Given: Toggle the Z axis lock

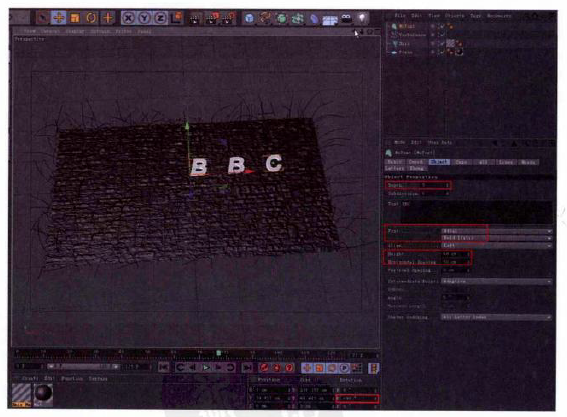Looking at the screenshot, I should click(160, 18).
